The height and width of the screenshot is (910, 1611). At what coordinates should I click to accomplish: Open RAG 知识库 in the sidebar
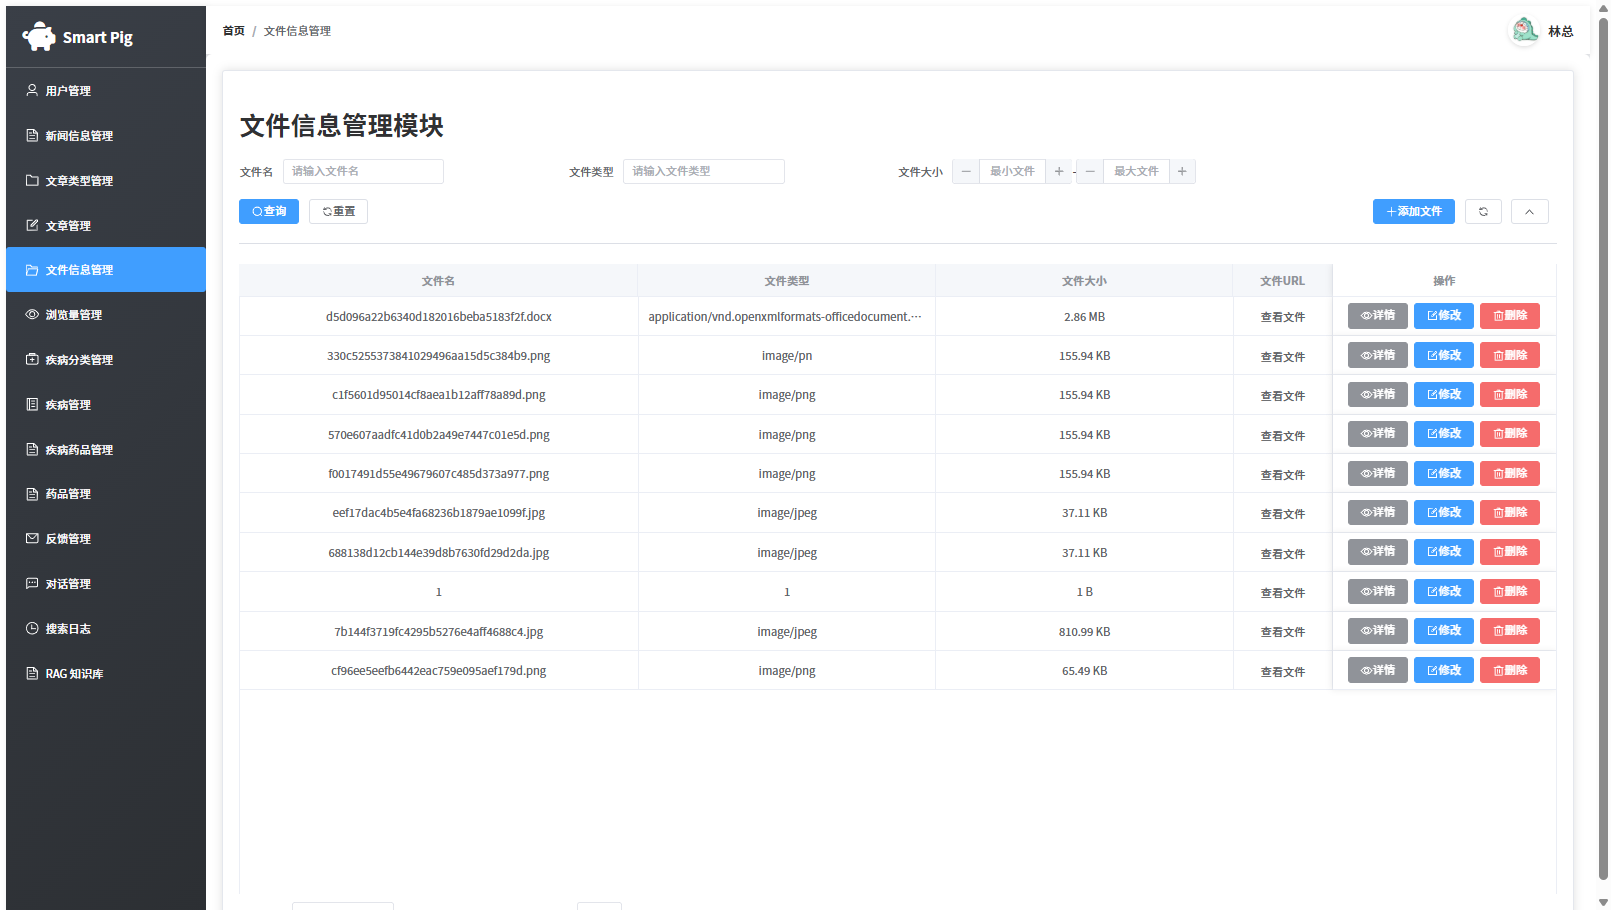coord(106,674)
